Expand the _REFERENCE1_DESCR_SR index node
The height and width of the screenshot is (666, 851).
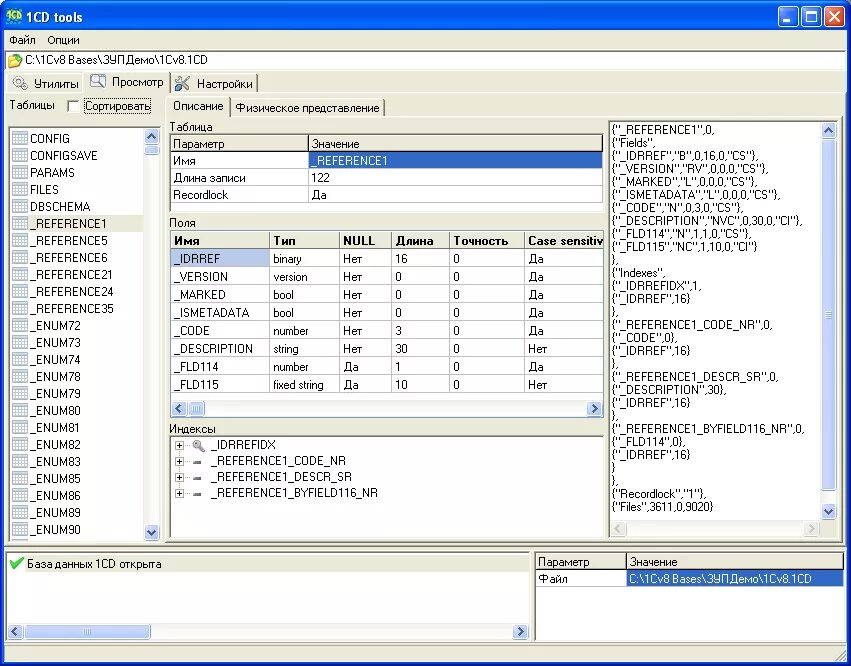[179, 478]
